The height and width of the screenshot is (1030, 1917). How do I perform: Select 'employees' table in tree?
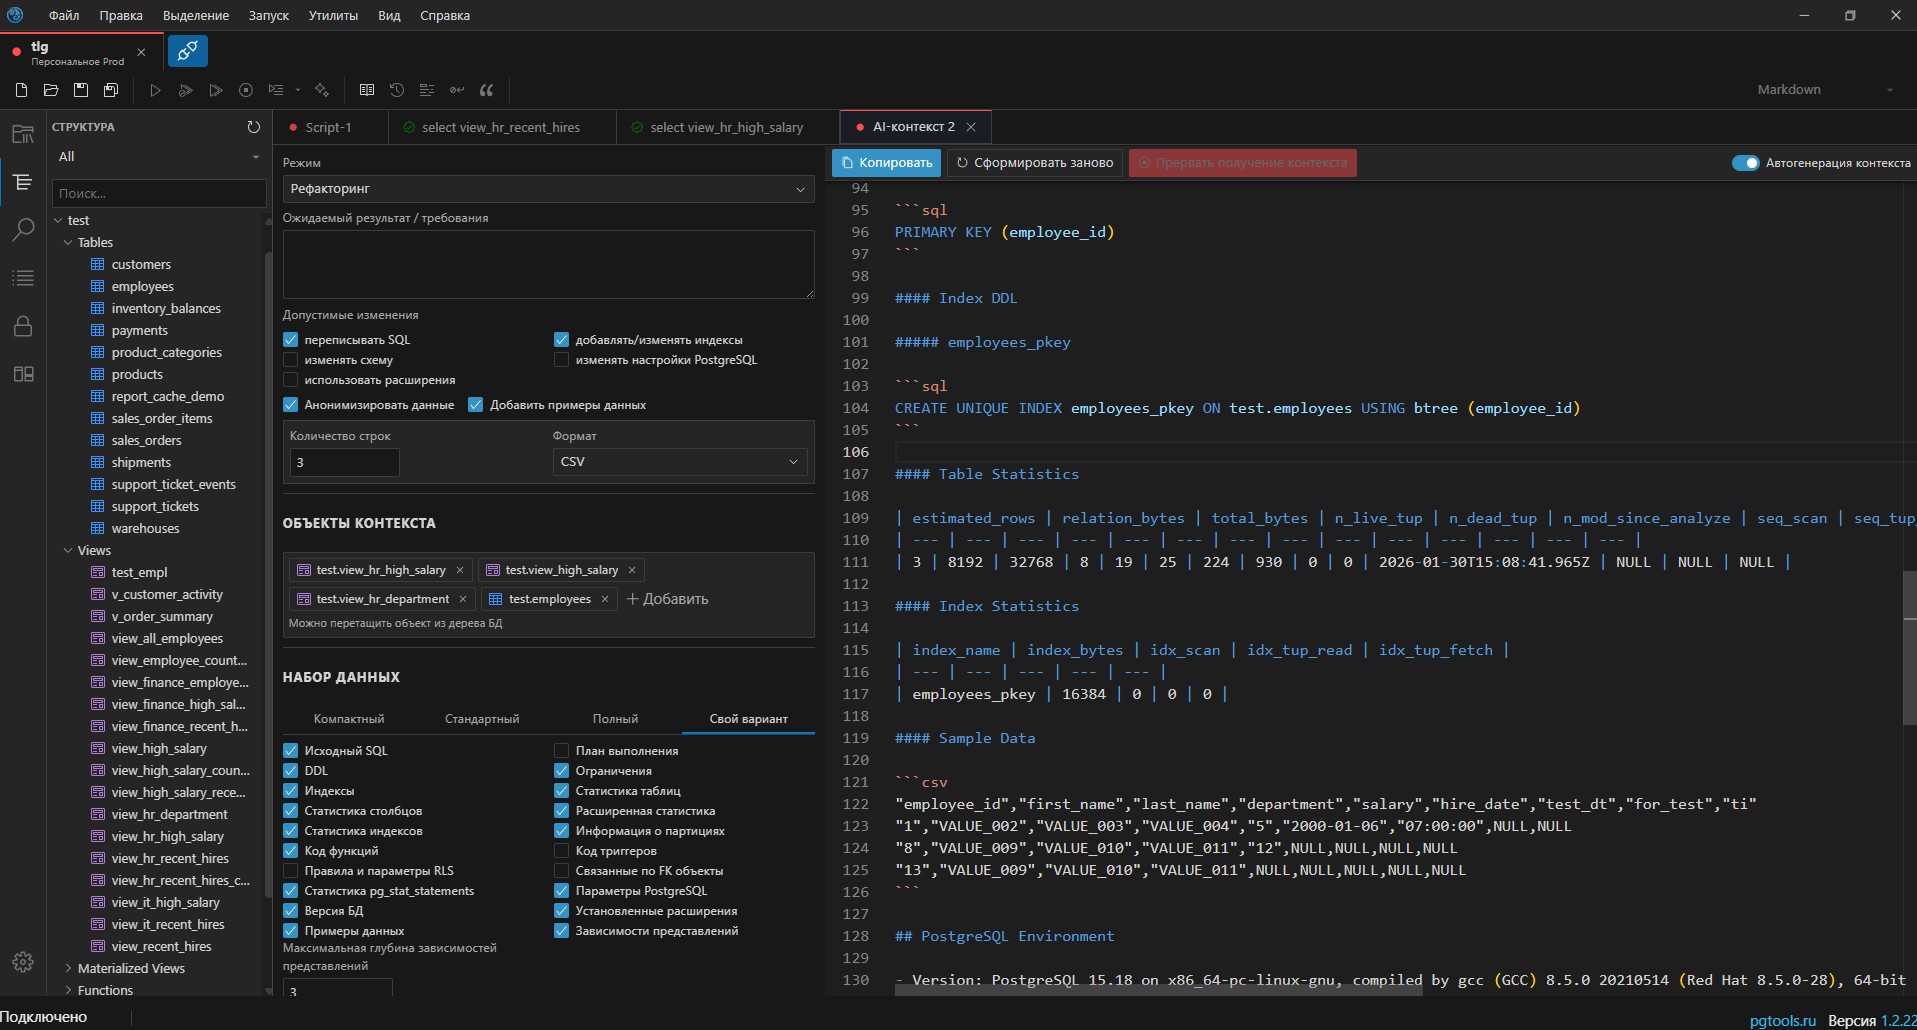(x=142, y=287)
